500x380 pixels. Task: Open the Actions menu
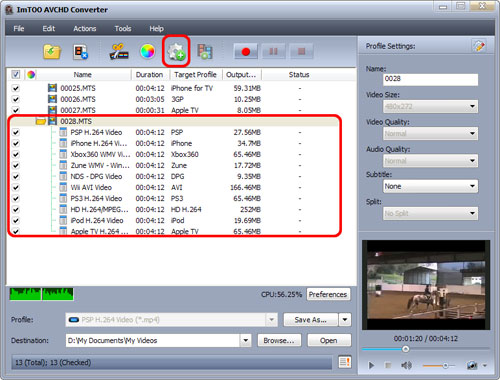(x=85, y=28)
